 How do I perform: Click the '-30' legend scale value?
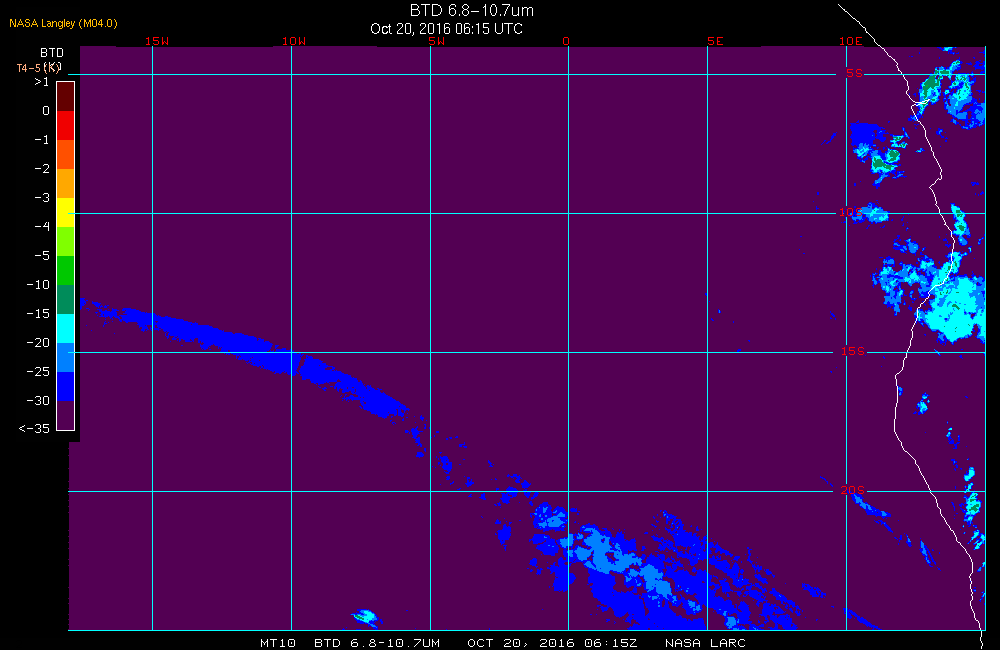click(x=38, y=401)
